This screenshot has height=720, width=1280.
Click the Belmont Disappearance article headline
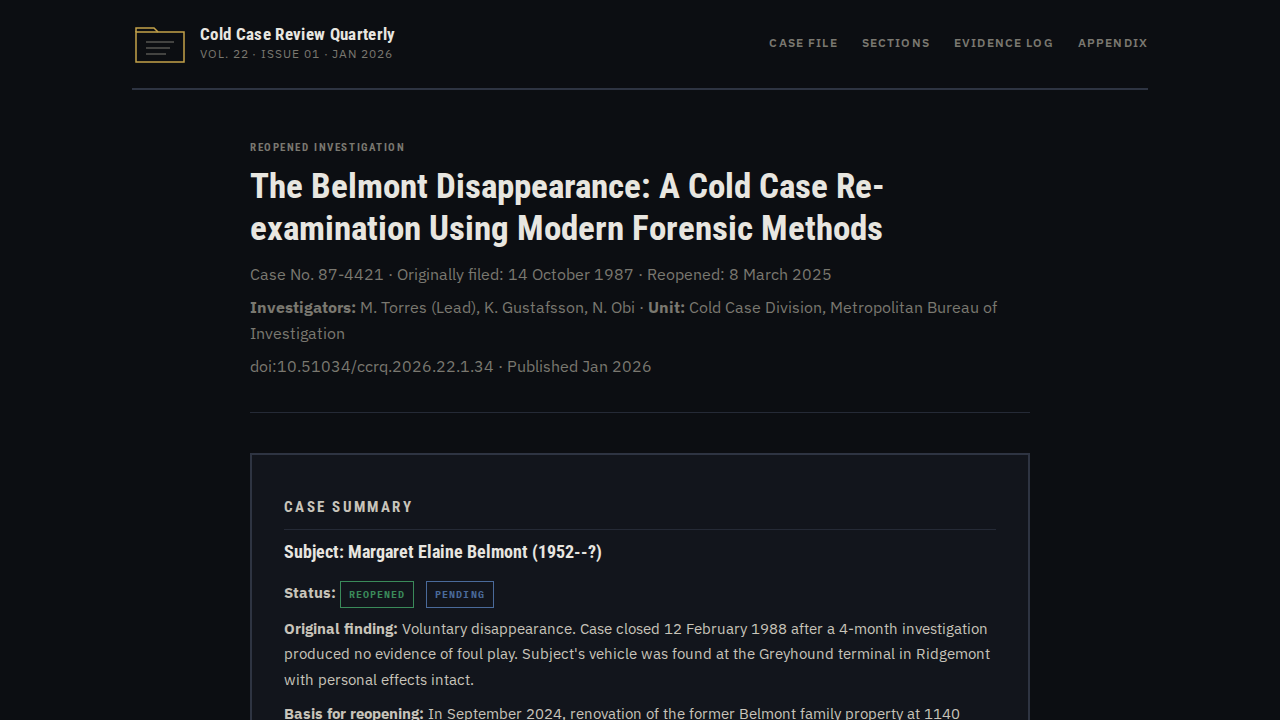pos(567,207)
